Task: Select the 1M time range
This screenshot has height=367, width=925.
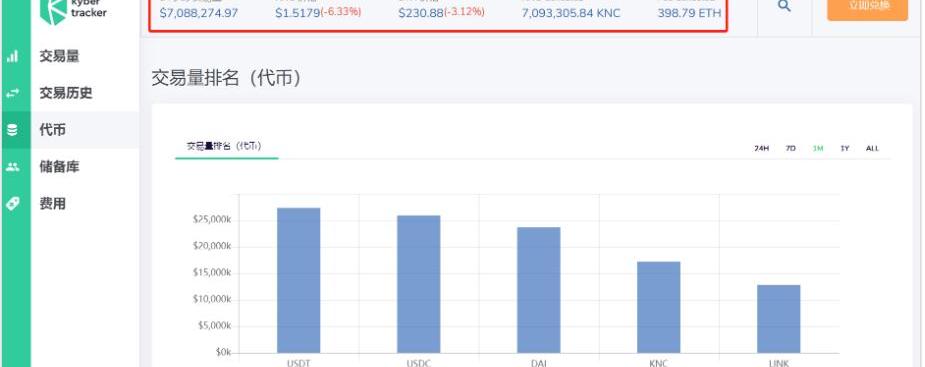Action: pos(818,148)
